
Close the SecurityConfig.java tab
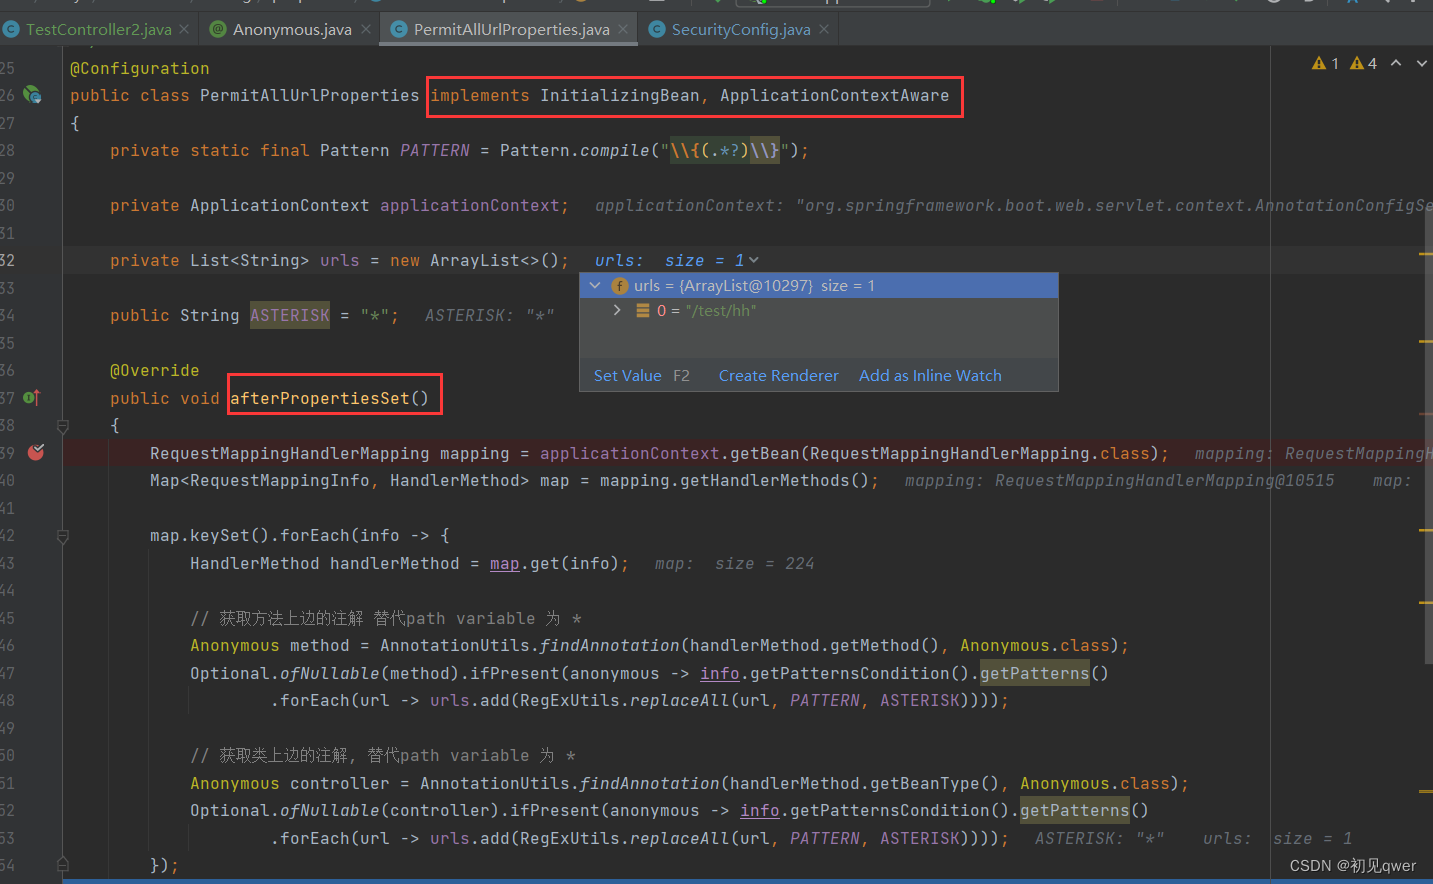[824, 30]
